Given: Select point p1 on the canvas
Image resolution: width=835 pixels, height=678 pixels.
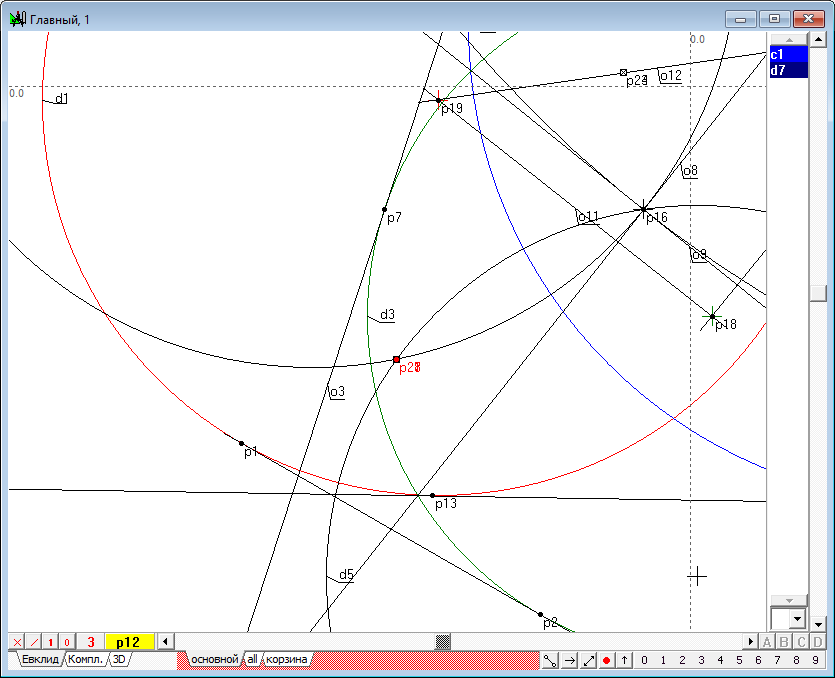Looking at the screenshot, I should pyautogui.click(x=241, y=443).
